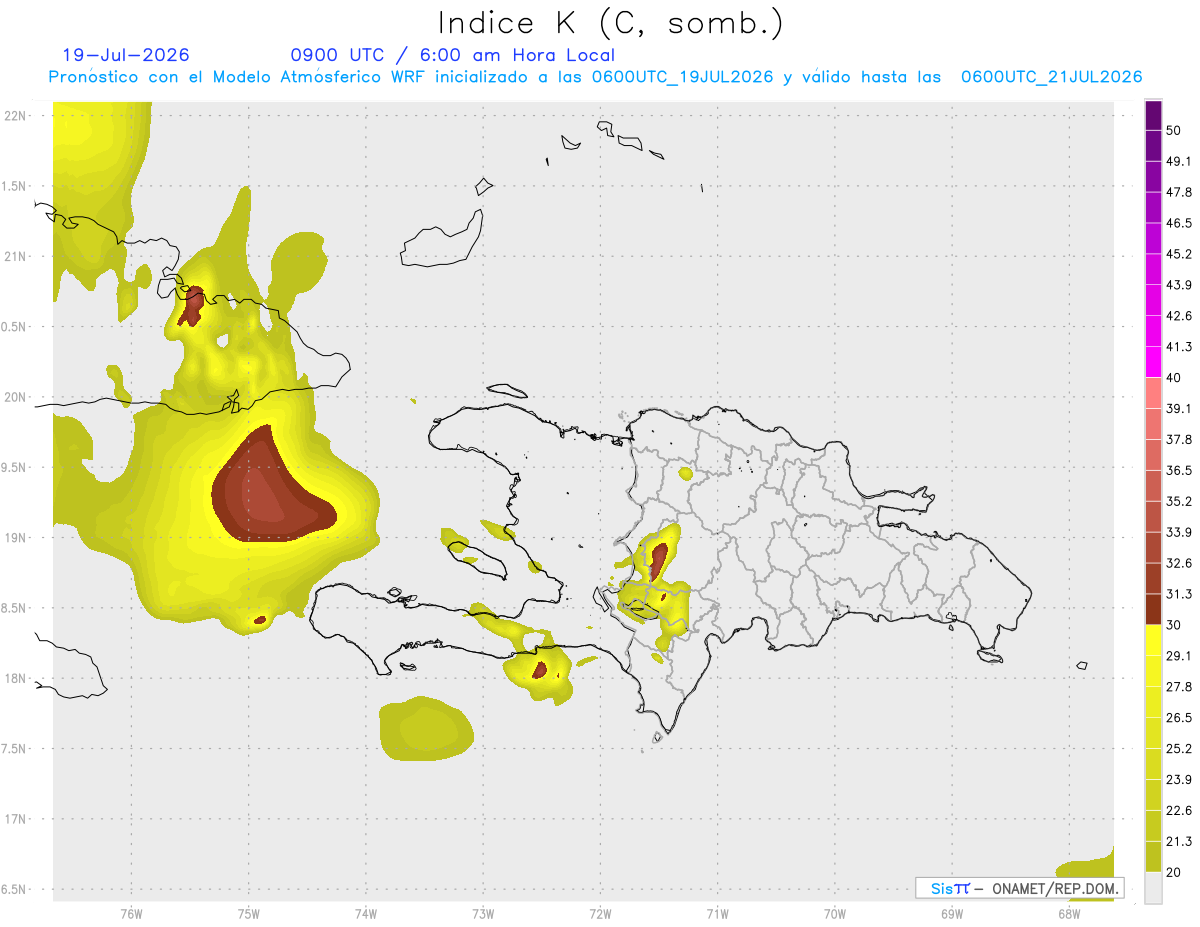Click the latitude label "22N"
Screen dimensions: 1200x927
[x=17, y=115]
